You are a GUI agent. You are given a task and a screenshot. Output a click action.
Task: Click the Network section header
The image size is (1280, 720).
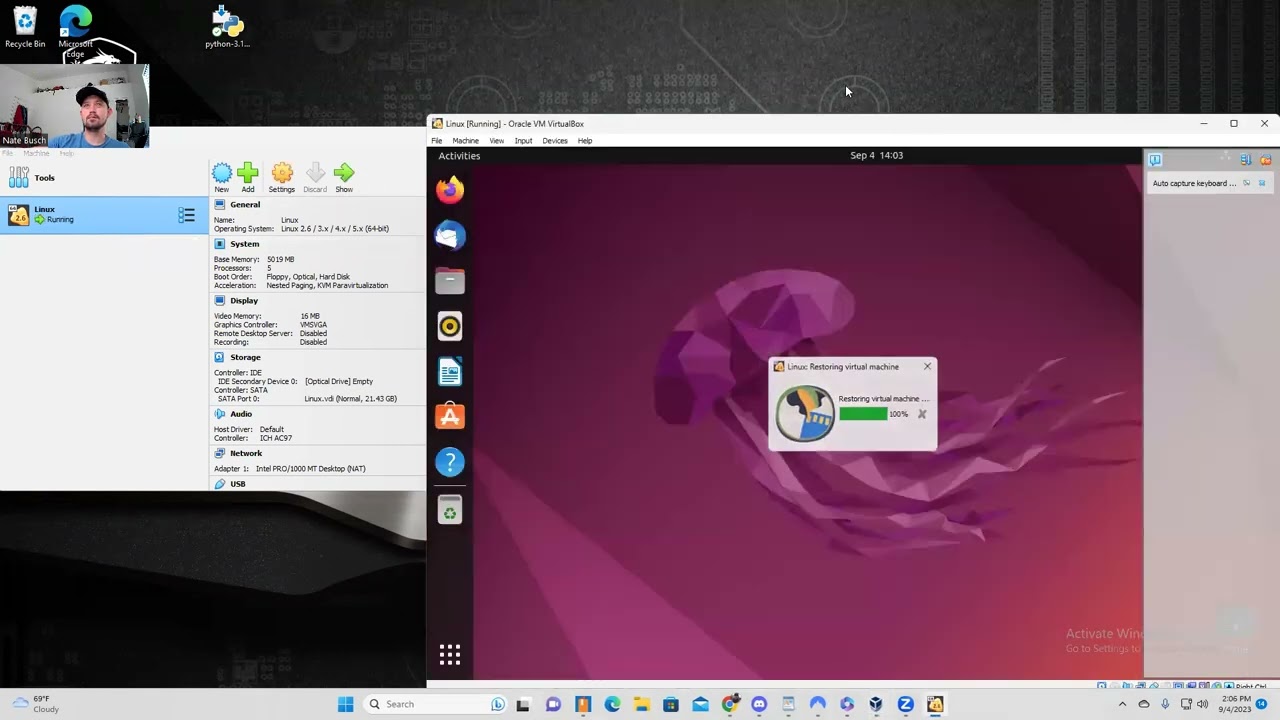246,453
